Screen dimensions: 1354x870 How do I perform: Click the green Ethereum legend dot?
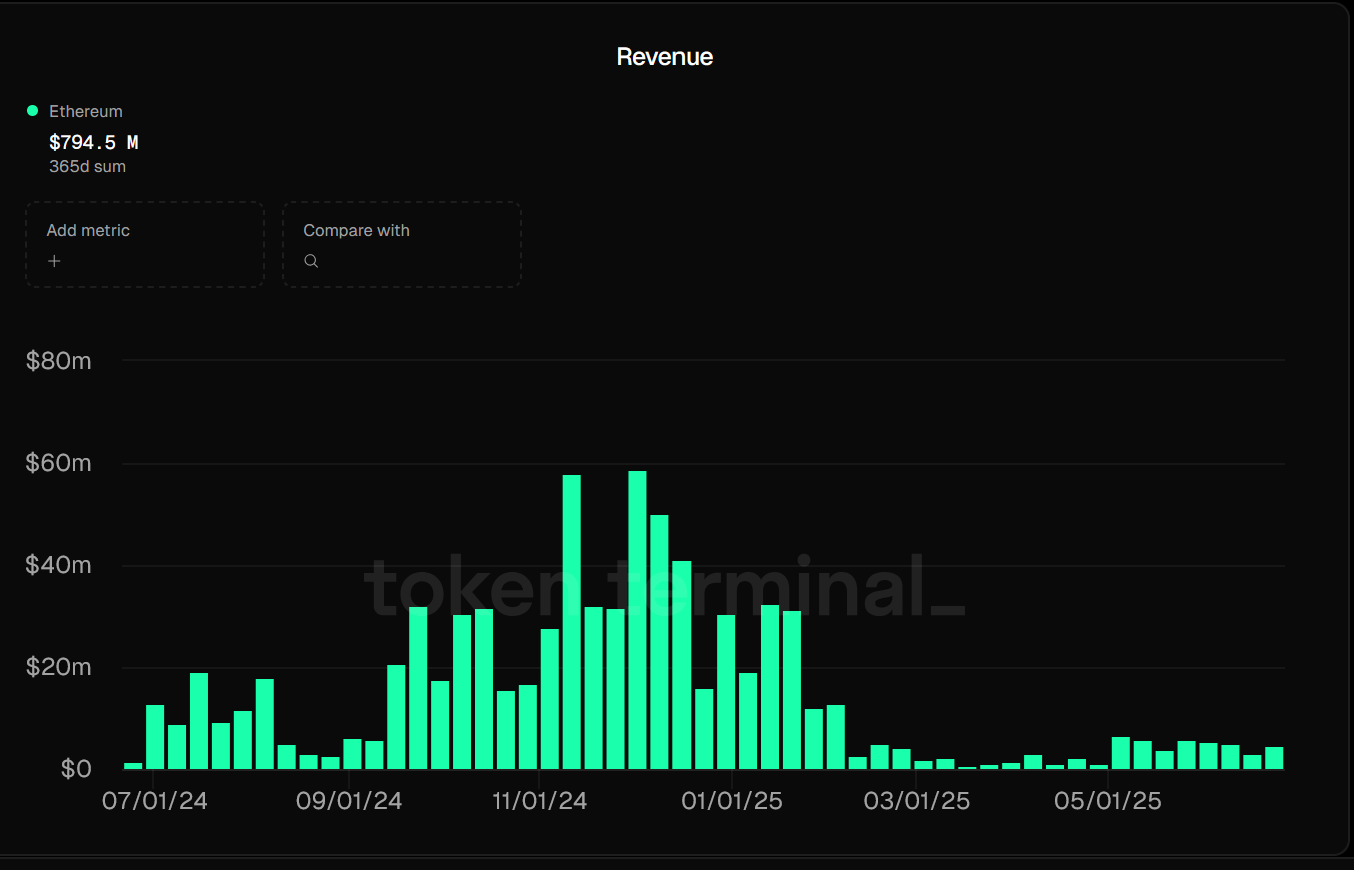[33, 111]
